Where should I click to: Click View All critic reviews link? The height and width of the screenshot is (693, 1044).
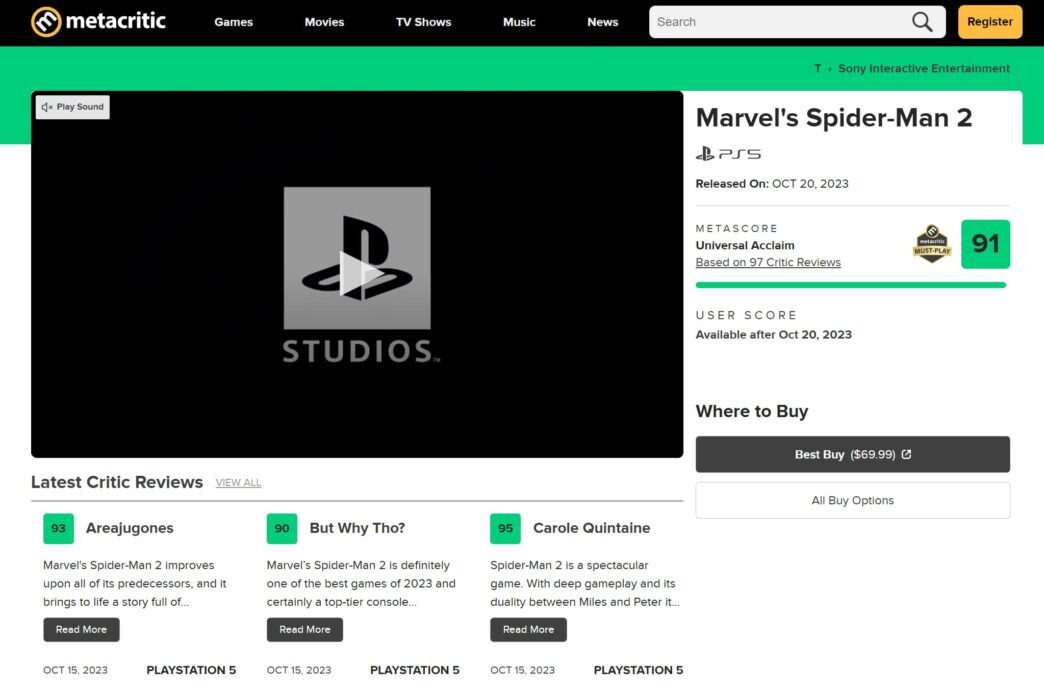(x=238, y=483)
